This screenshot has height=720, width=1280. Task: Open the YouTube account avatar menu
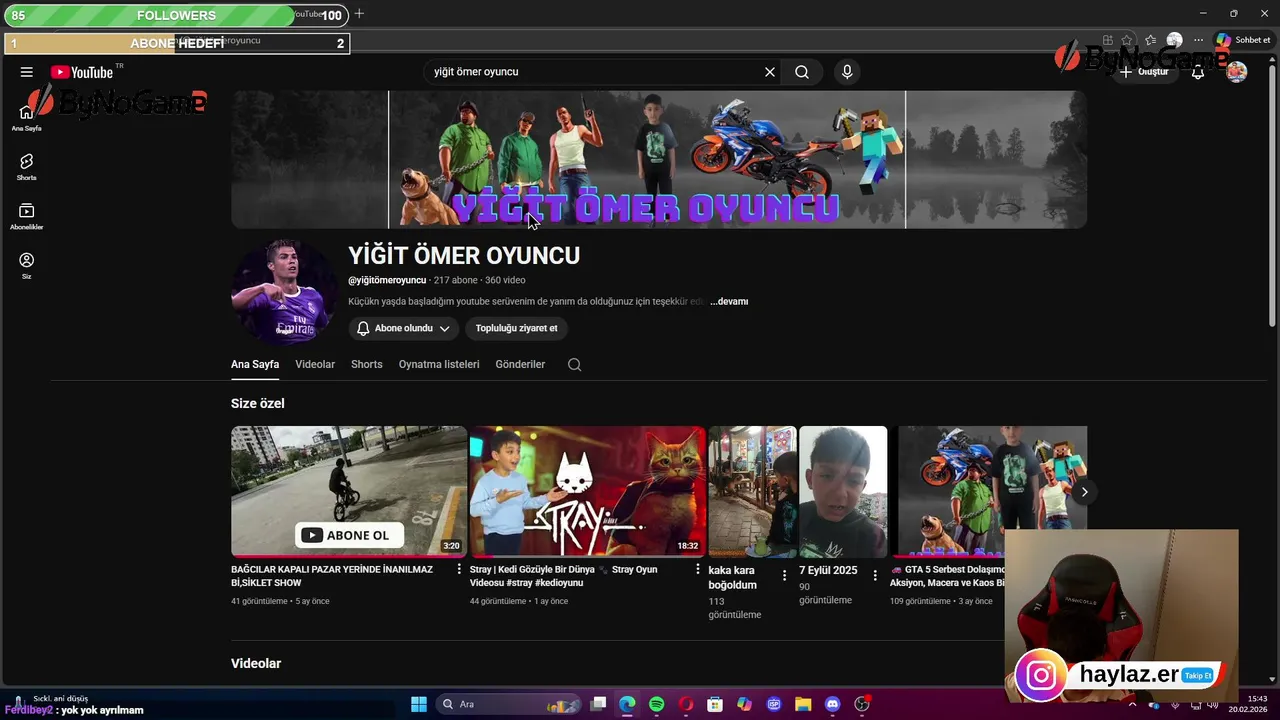pyautogui.click(x=1237, y=72)
